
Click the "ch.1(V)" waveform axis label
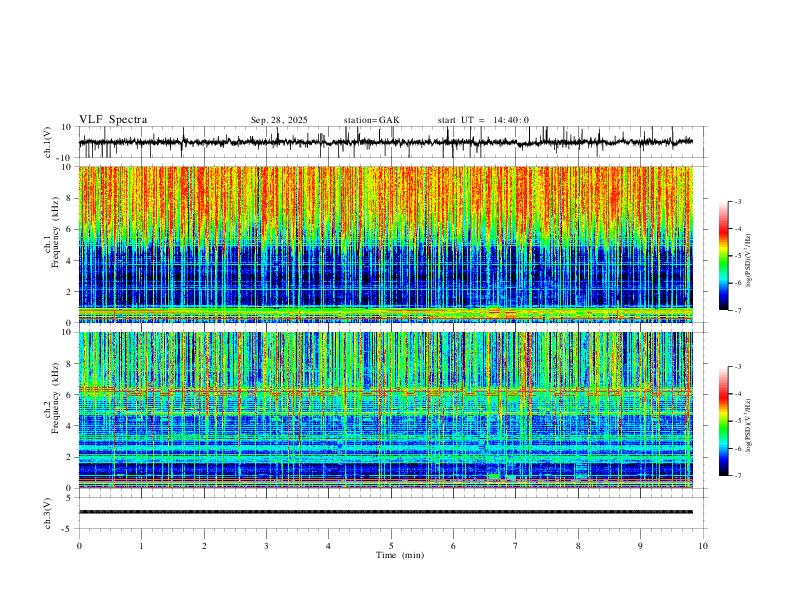(48, 142)
